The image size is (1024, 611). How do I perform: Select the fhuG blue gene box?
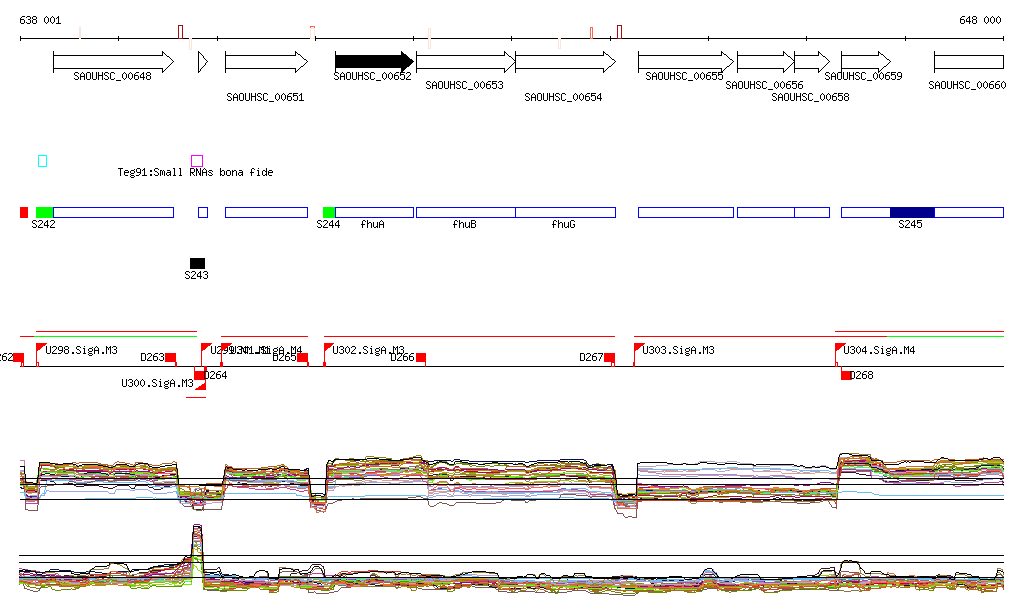pos(566,212)
